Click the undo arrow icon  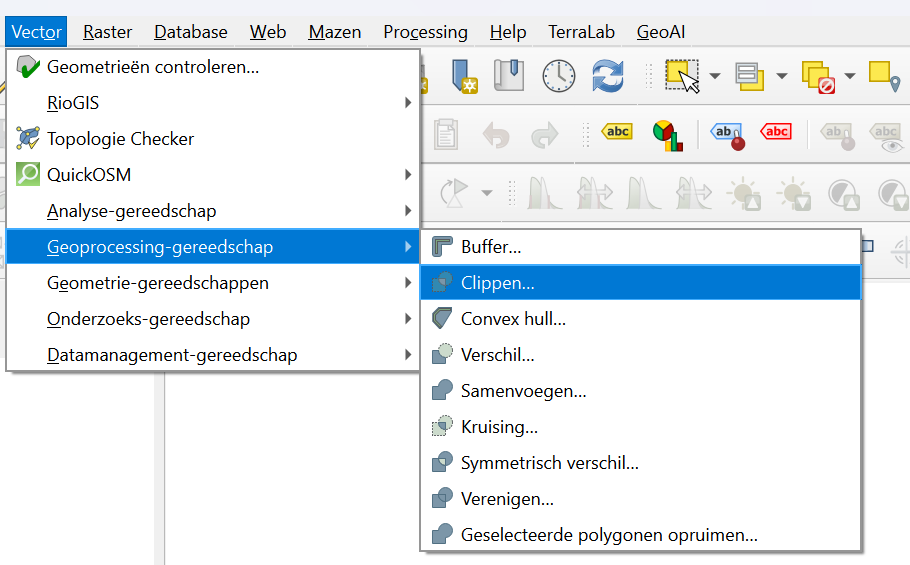(496, 135)
